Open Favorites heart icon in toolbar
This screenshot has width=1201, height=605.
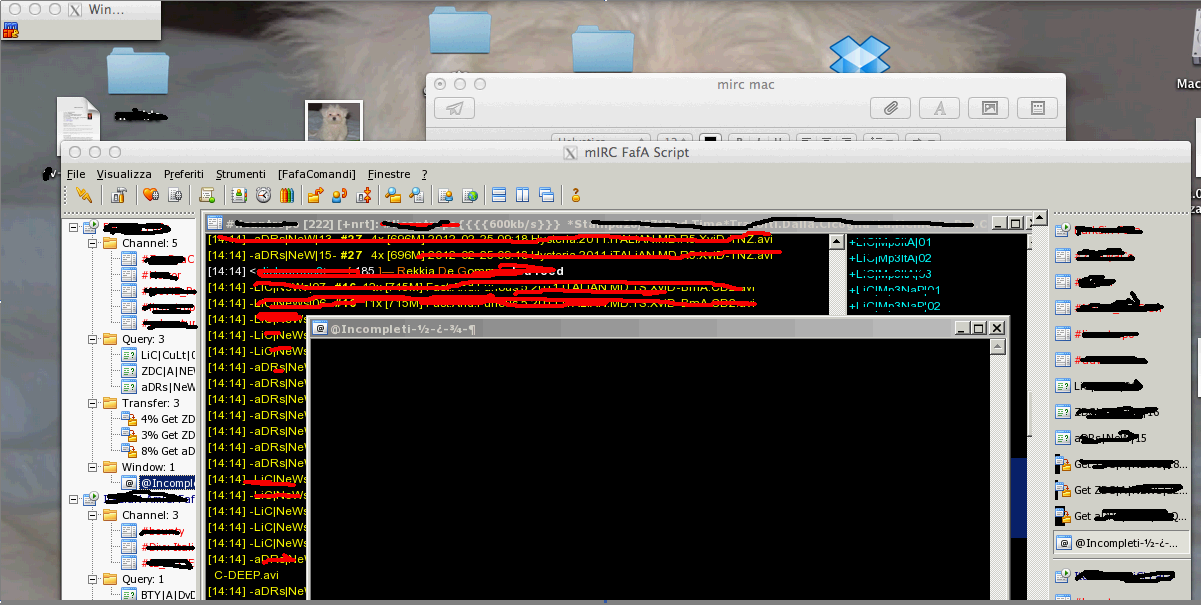(151, 195)
